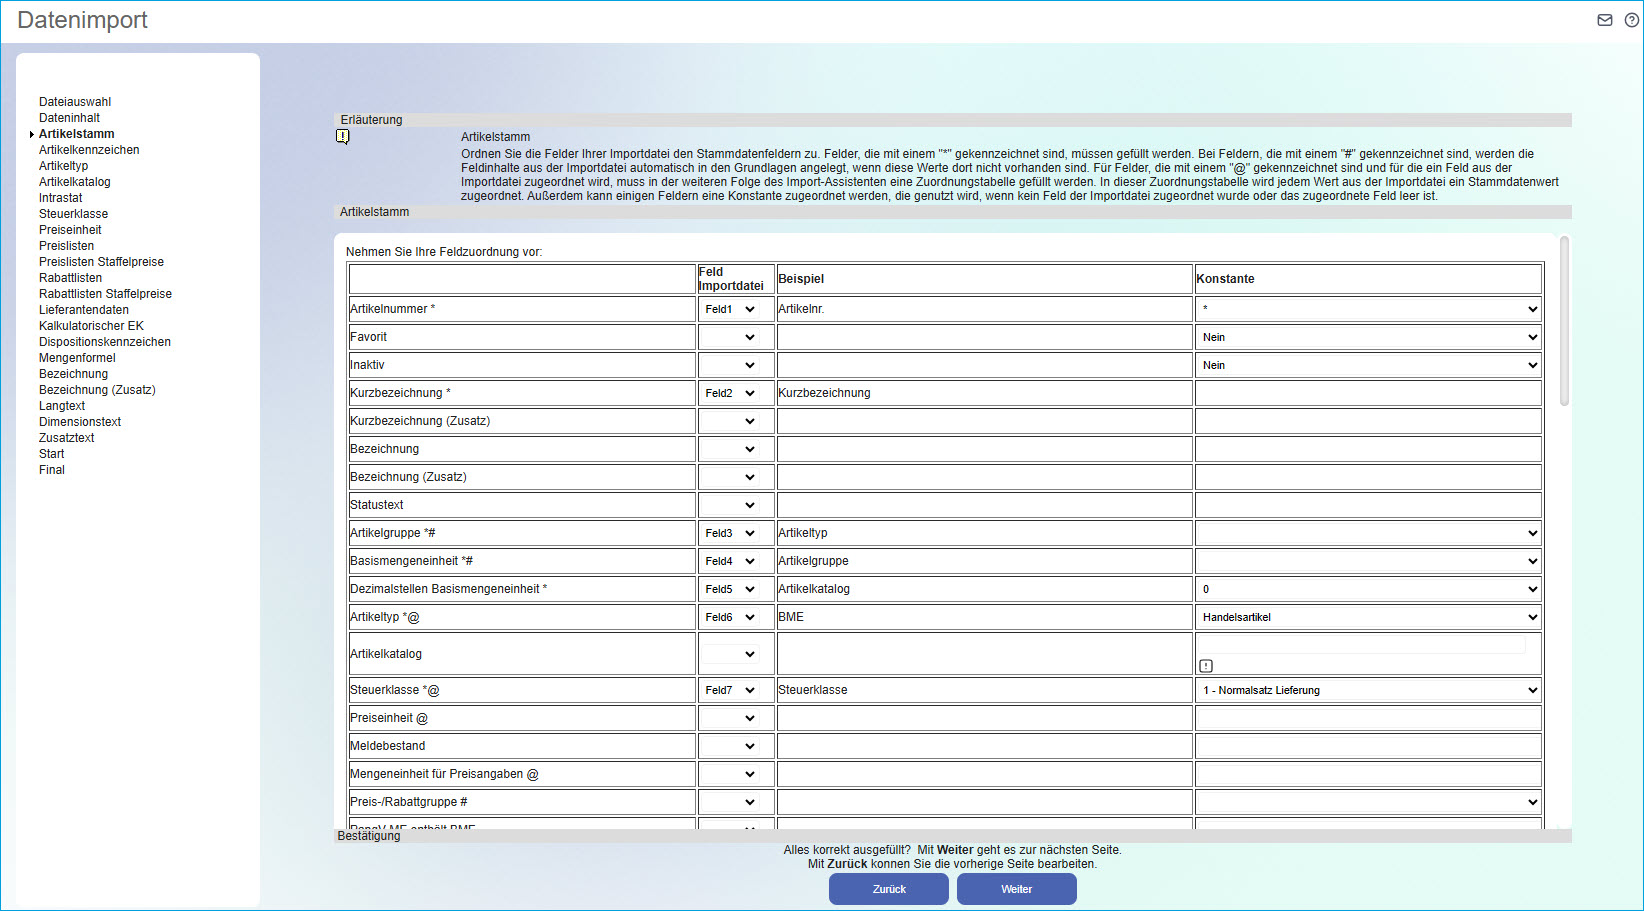1644x911 pixels.
Task: Select Preislisten Staffelpreise in sidebar
Action: coord(101,262)
